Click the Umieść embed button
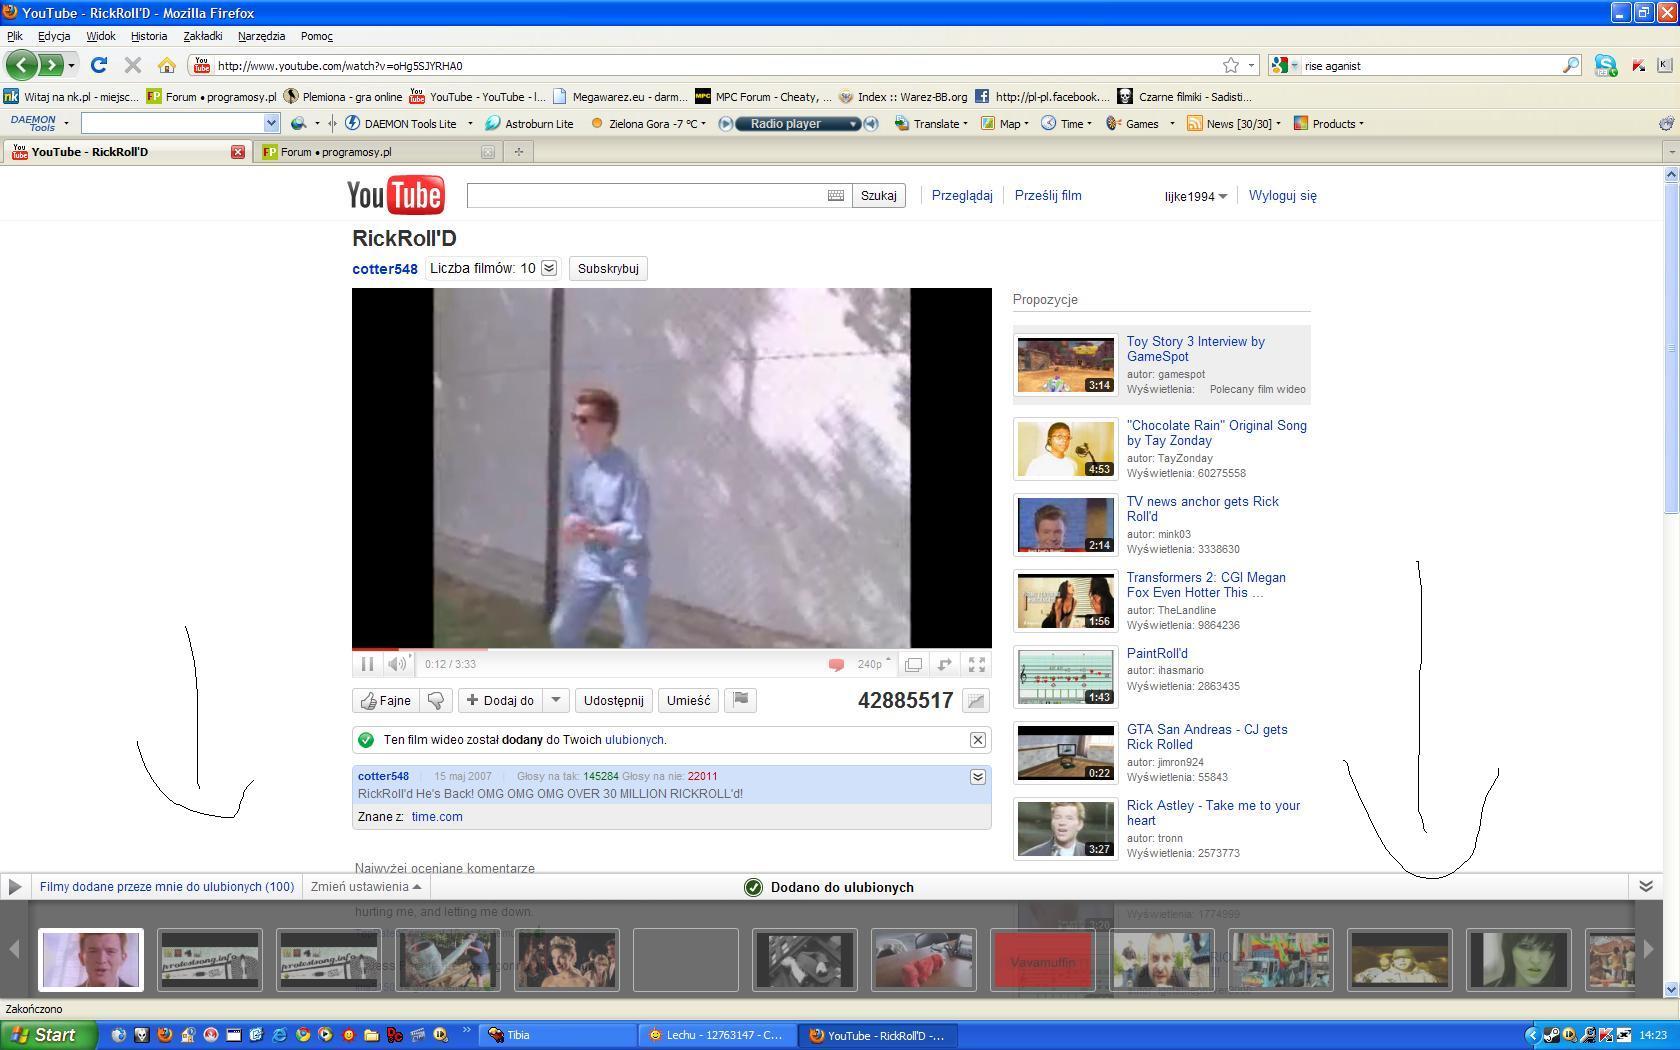The height and width of the screenshot is (1050, 1680). pyautogui.click(x=688, y=701)
